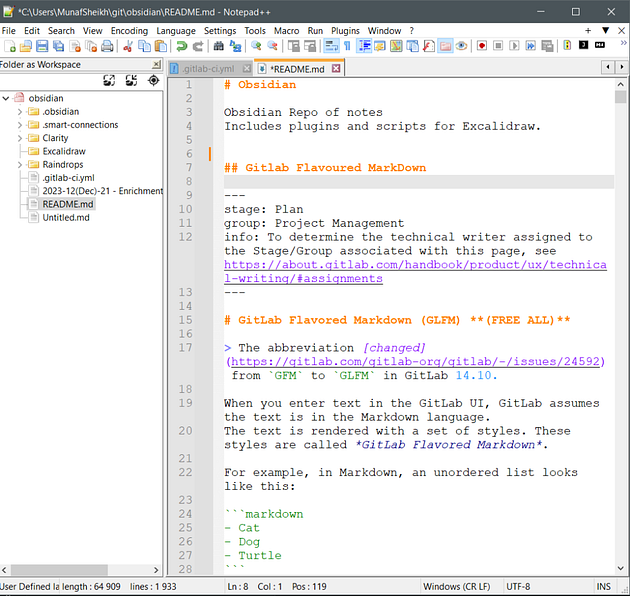The height and width of the screenshot is (596, 630).
Task: Open the Plugins menu
Action: pos(345,31)
